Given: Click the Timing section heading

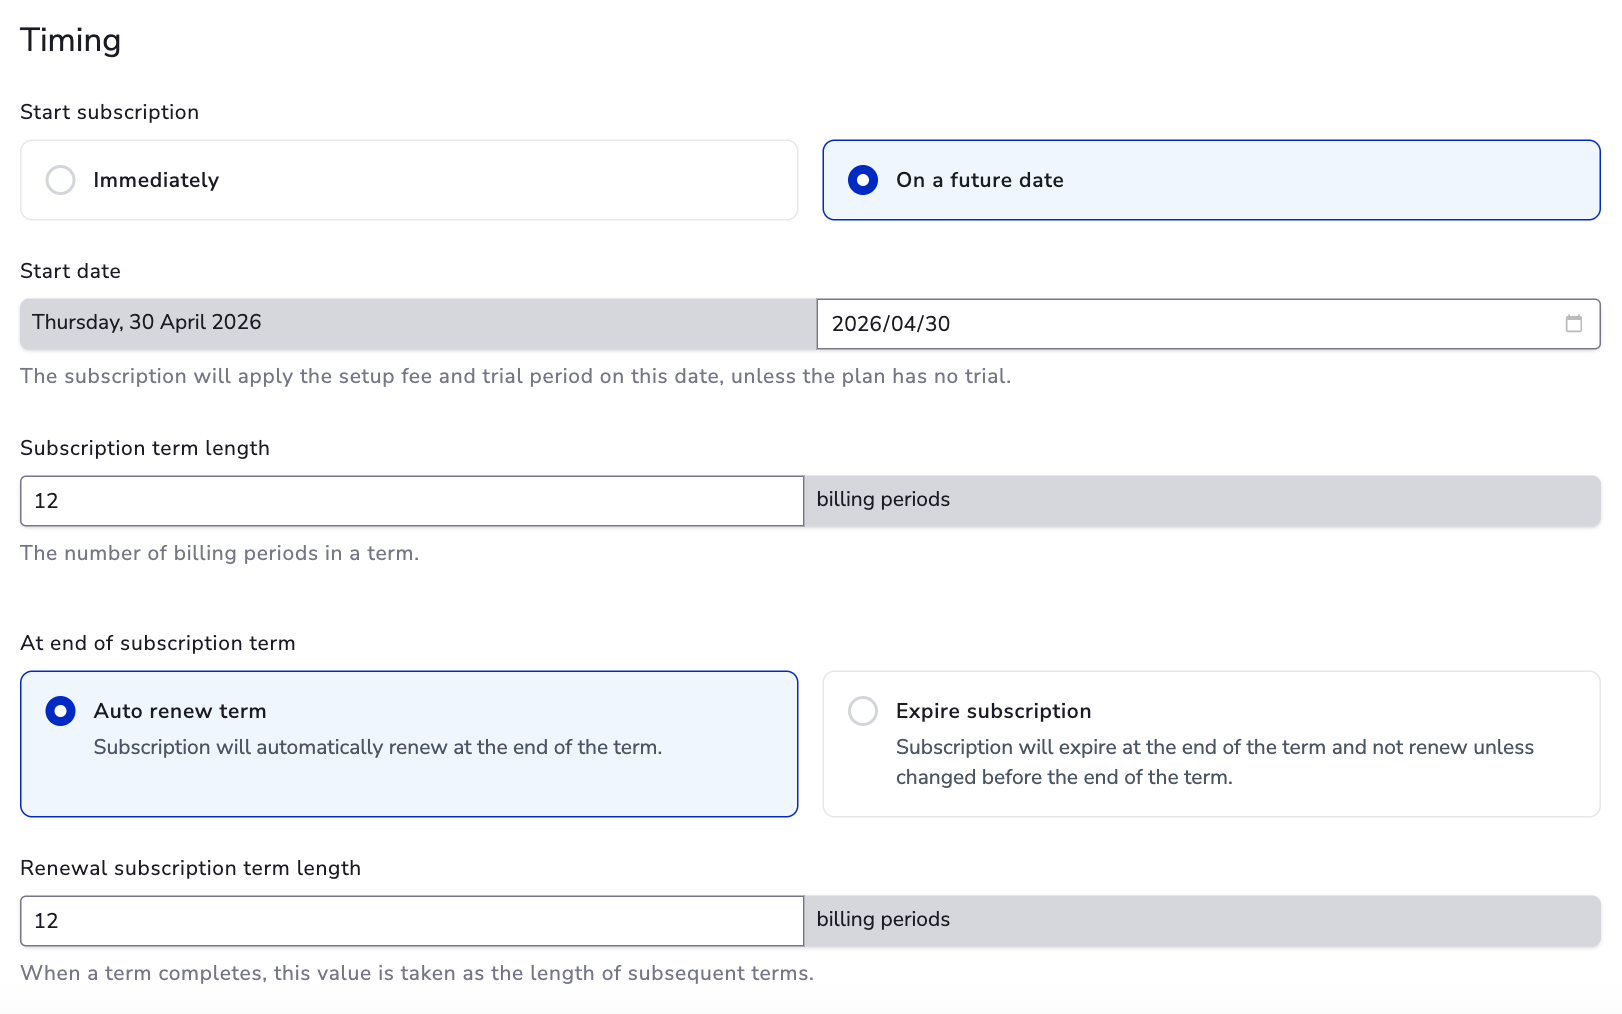Looking at the screenshot, I should (70, 40).
